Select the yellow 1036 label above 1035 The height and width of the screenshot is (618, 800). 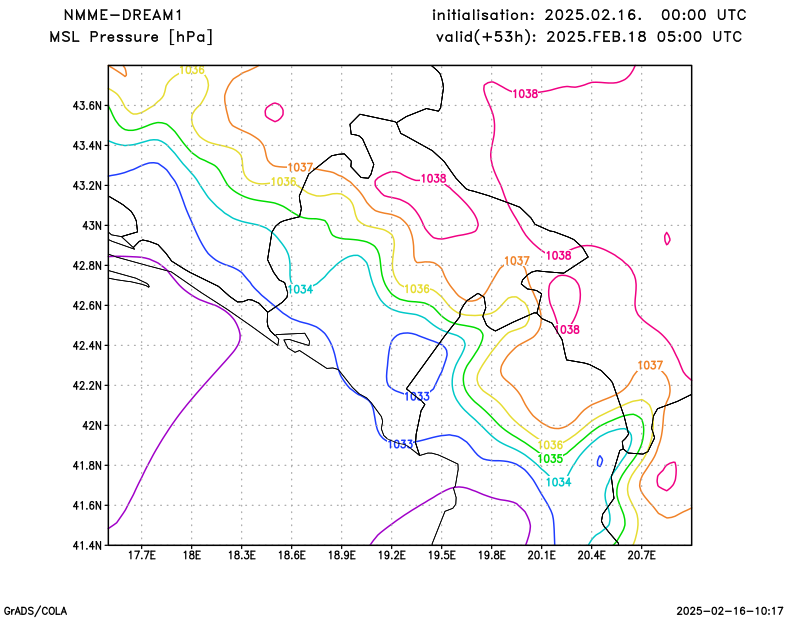click(x=550, y=445)
